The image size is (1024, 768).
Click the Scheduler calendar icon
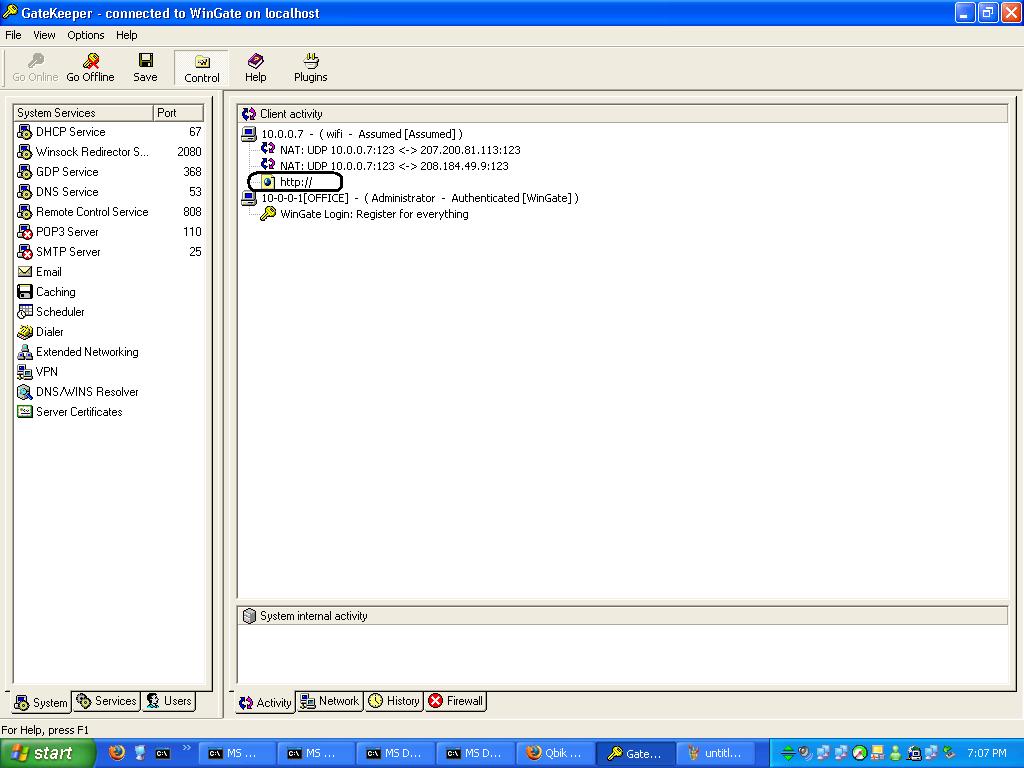[25, 312]
